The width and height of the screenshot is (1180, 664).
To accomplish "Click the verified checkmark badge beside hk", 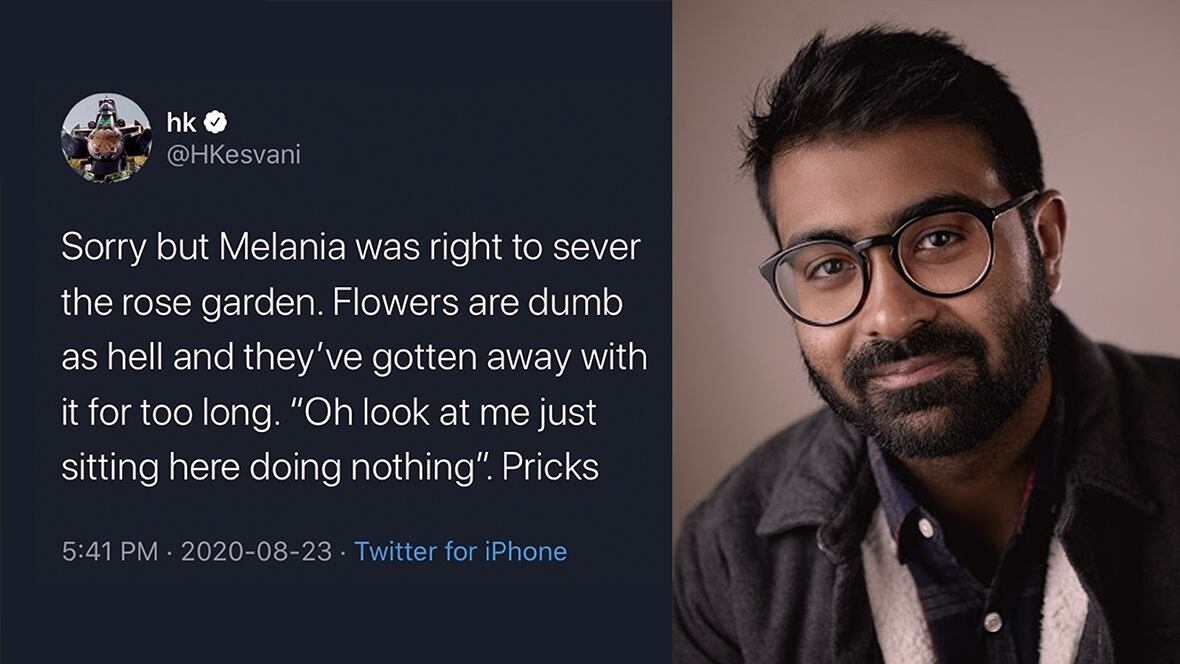I will click(215, 123).
